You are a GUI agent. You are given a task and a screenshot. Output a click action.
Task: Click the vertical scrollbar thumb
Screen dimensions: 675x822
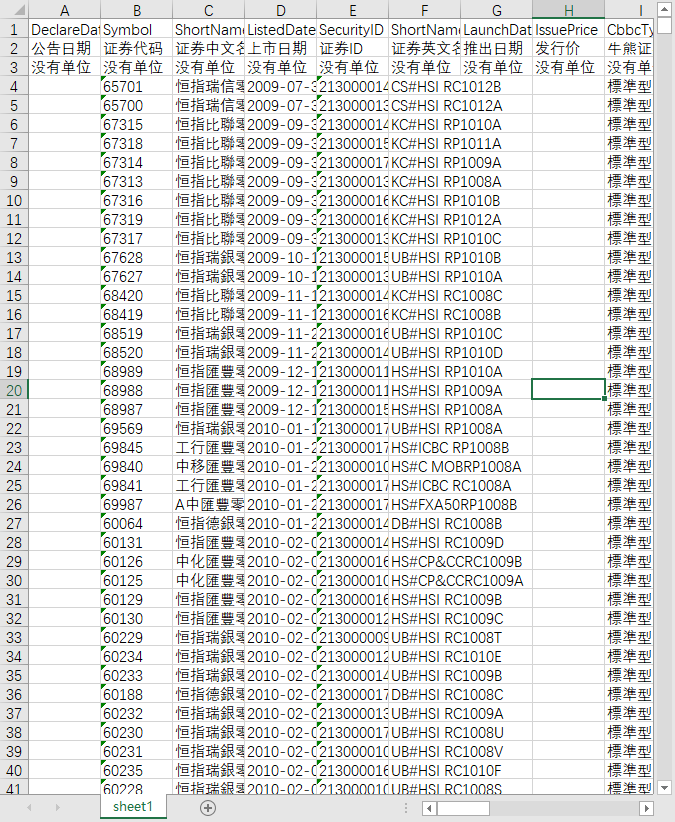click(664, 25)
